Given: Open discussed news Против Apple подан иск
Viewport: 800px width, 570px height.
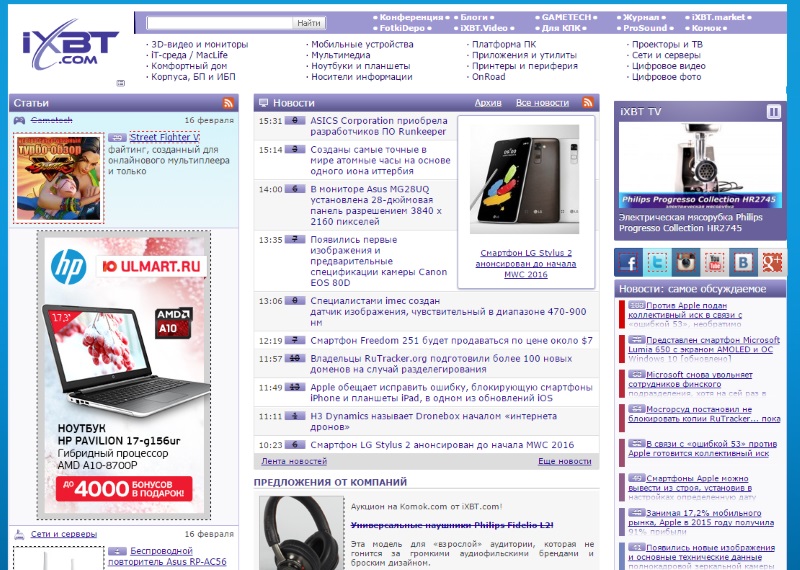Looking at the screenshot, I should (x=685, y=315).
